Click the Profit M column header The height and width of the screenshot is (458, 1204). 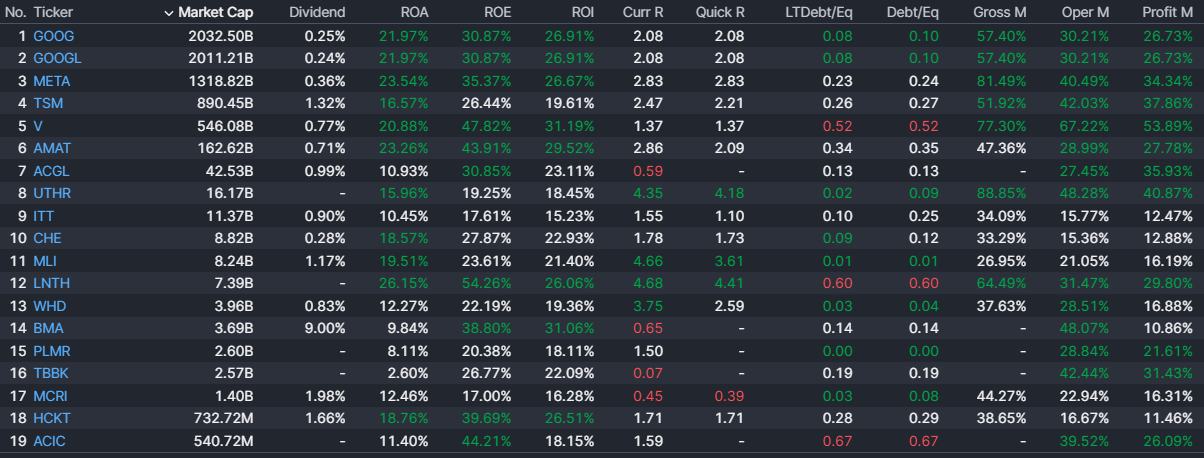click(1167, 13)
